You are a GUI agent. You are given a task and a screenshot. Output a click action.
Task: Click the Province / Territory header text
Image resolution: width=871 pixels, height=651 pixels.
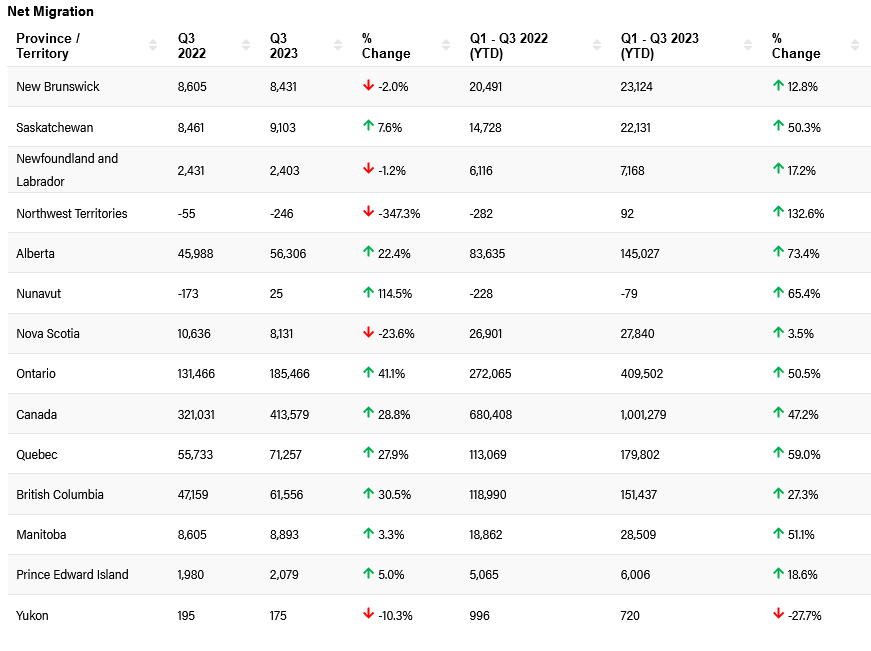point(48,46)
